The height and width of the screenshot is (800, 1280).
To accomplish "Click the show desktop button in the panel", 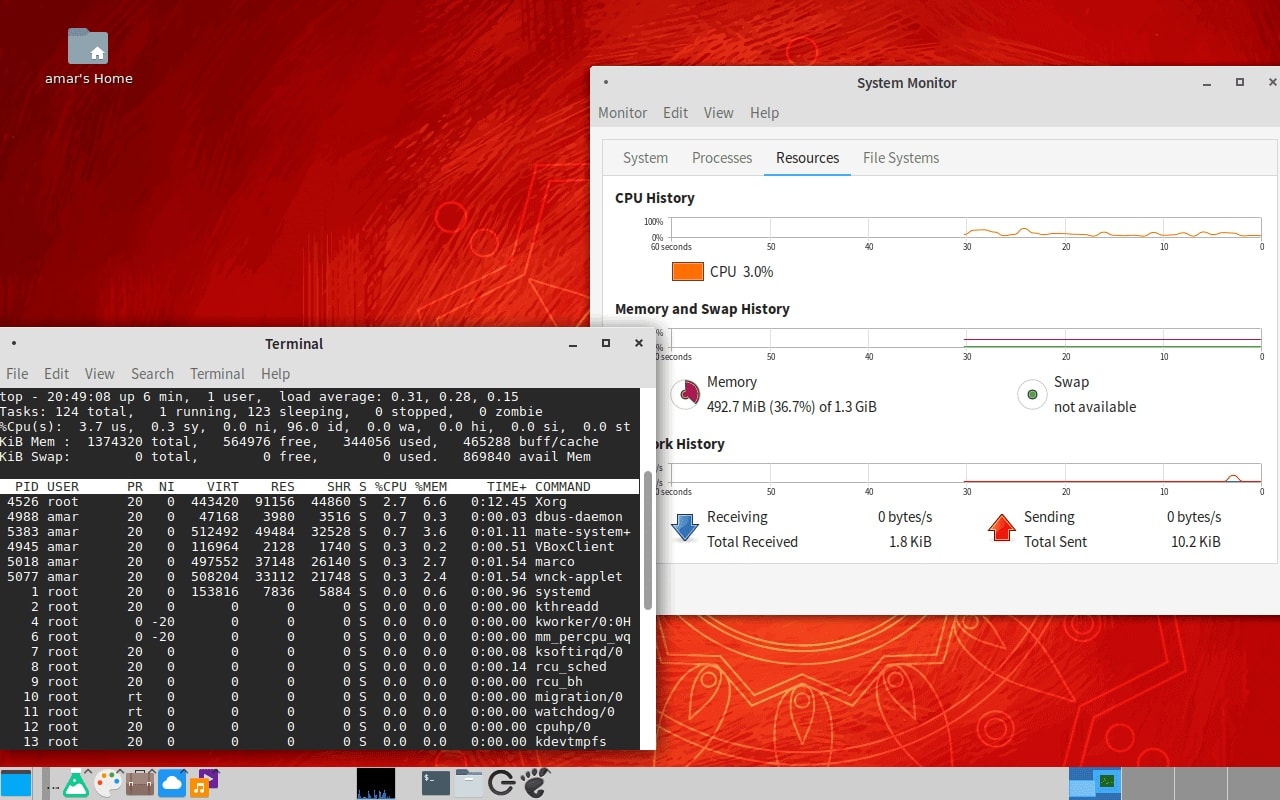I will (16, 783).
